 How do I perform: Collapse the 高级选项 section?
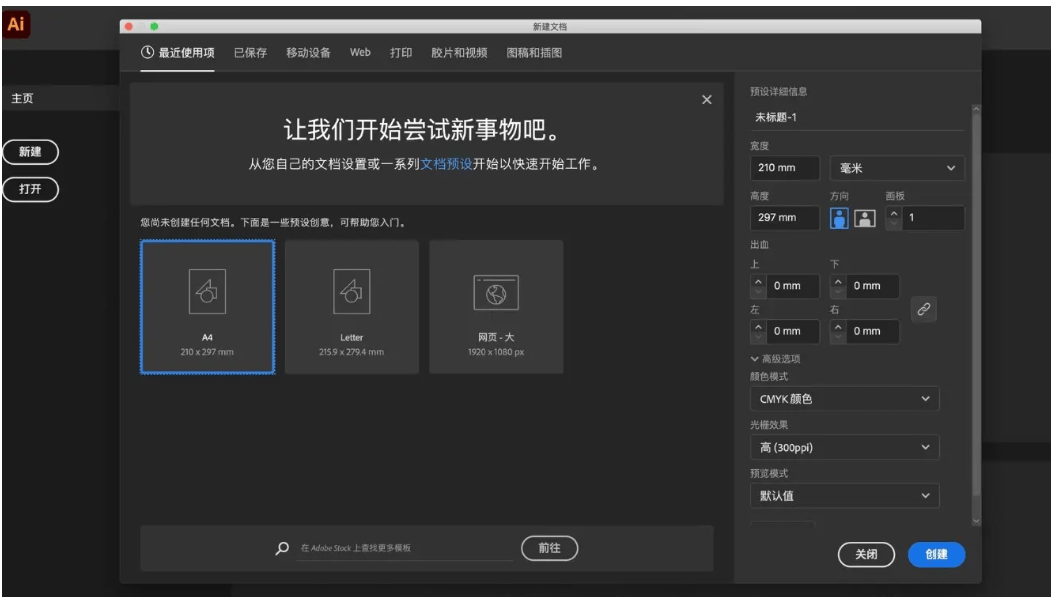(x=775, y=359)
